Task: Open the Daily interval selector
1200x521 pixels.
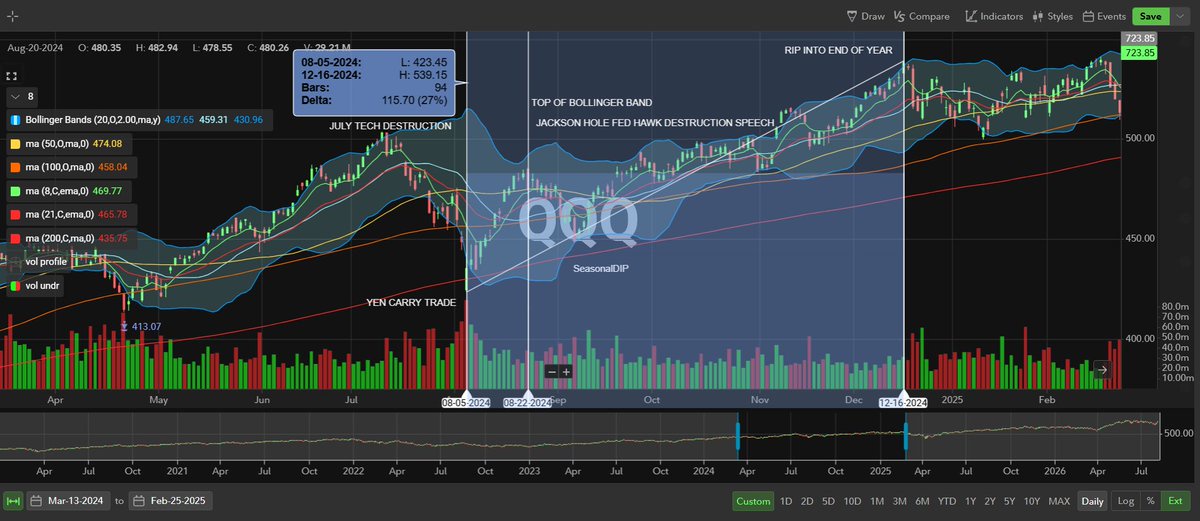Action: pyautogui.click(x=1093, y=501)
